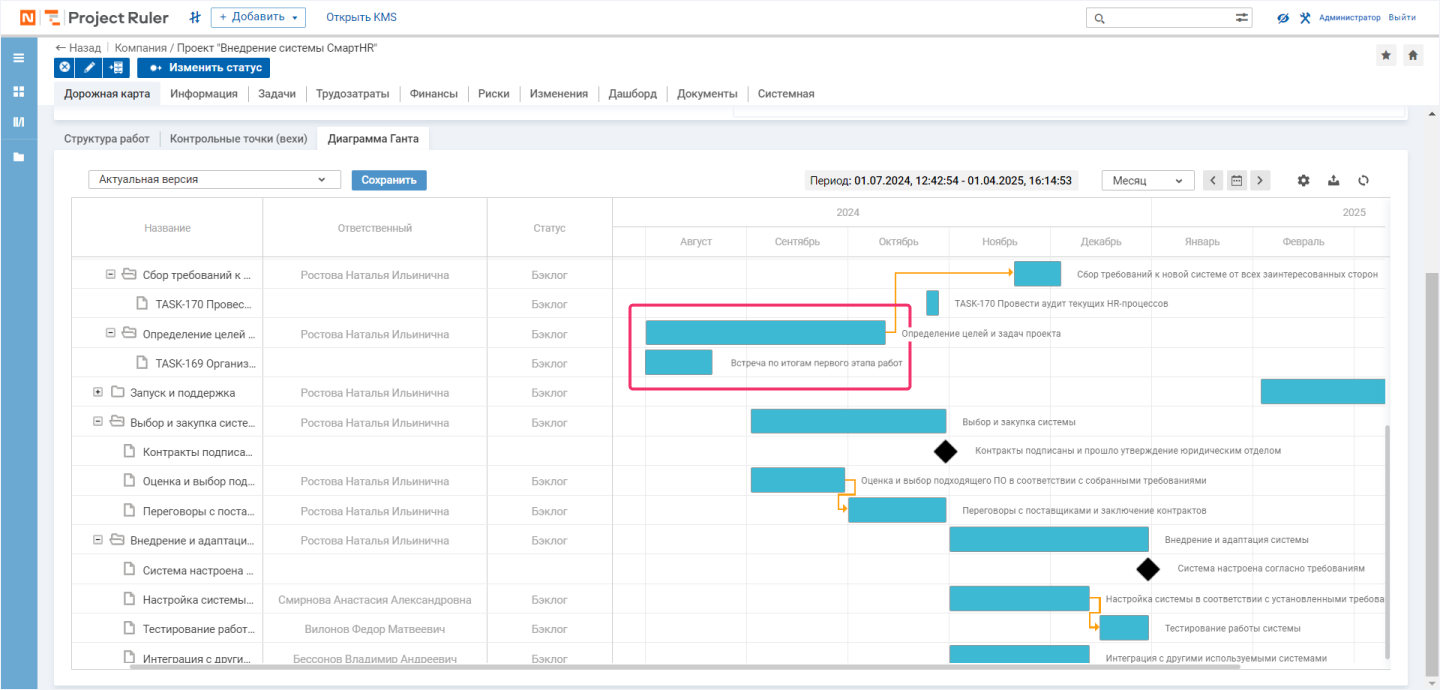Click the Изменить статус button
1440x690 pixels.
point(204,68)
